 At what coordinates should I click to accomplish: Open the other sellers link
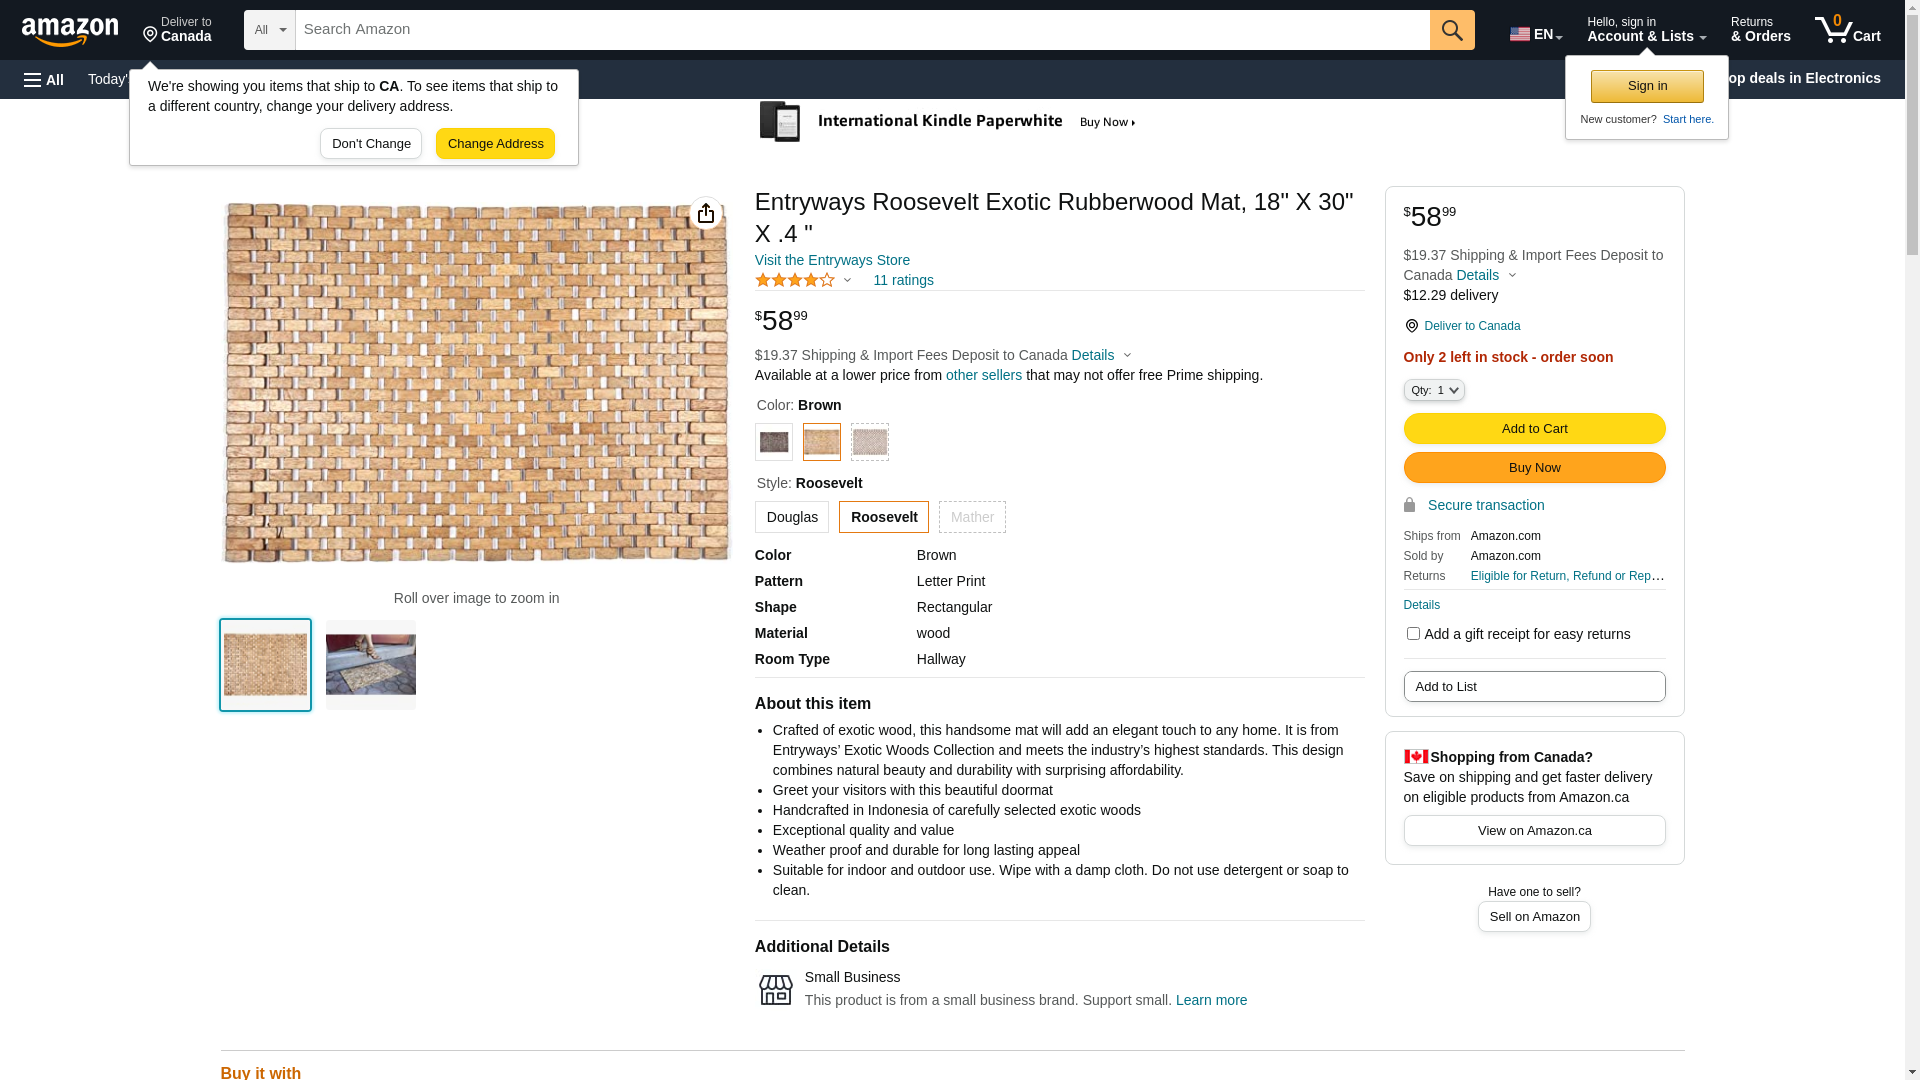tap(984, 375)
